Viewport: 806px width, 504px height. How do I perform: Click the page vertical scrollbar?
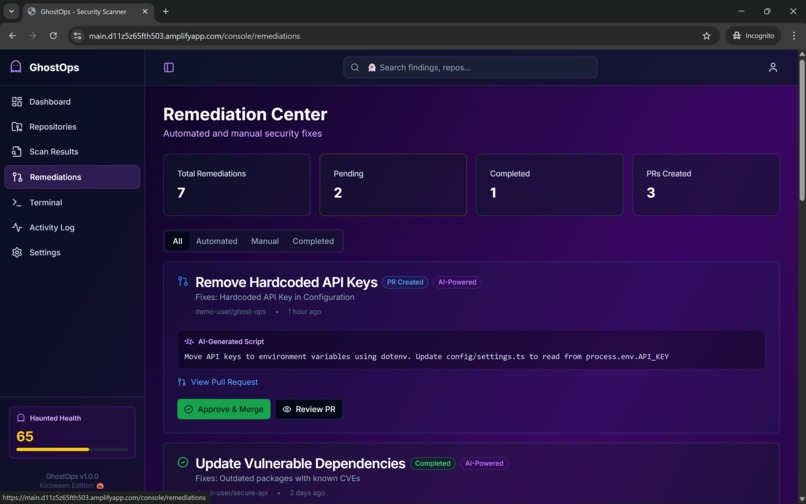(x=802, y=130)
